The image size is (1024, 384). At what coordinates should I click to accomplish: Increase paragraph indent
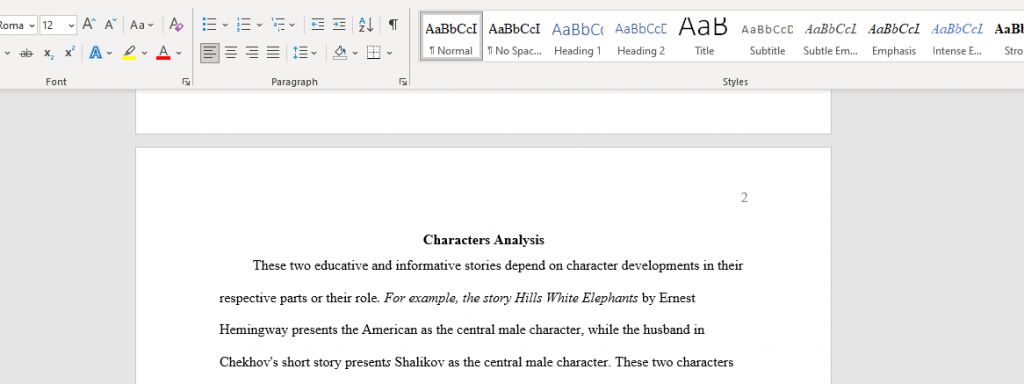tap(338, 25)
